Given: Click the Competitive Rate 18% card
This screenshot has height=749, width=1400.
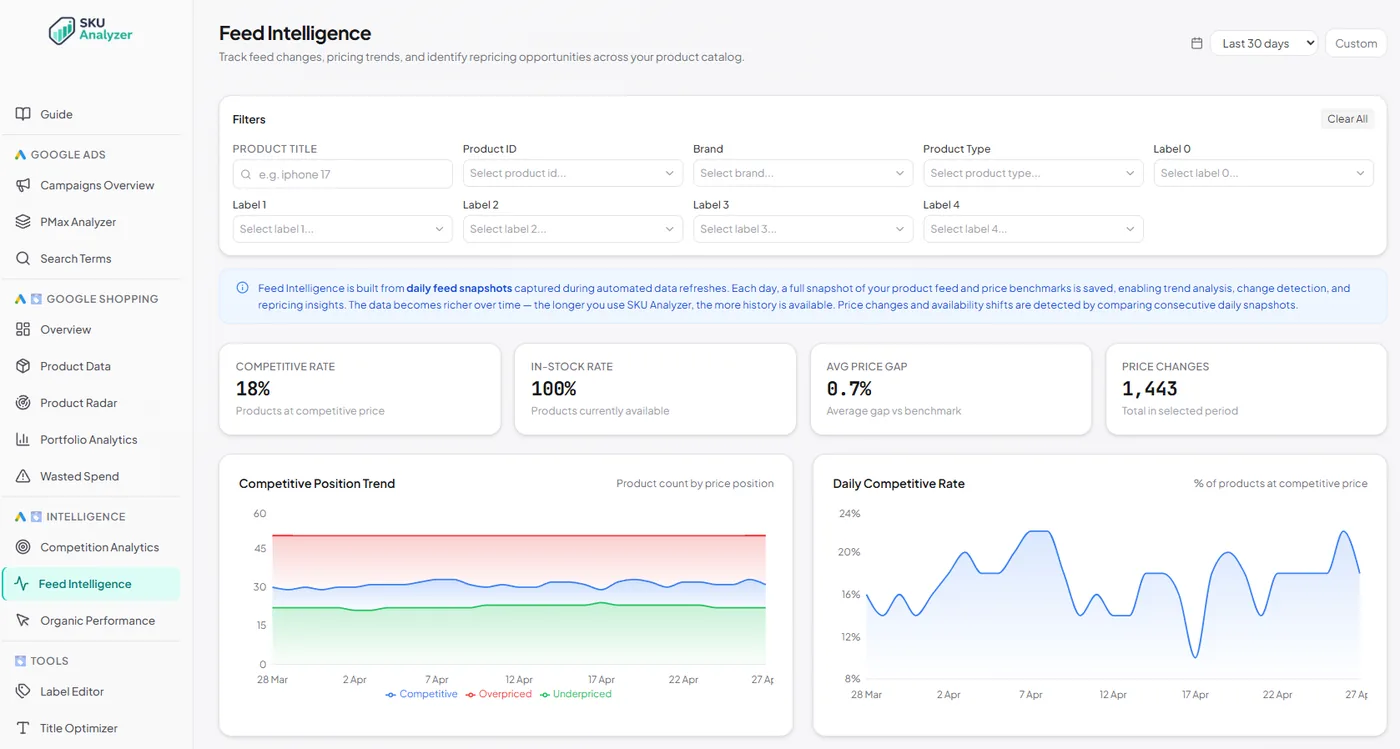Looking at the screenshot, I should (x=360, y=389).
